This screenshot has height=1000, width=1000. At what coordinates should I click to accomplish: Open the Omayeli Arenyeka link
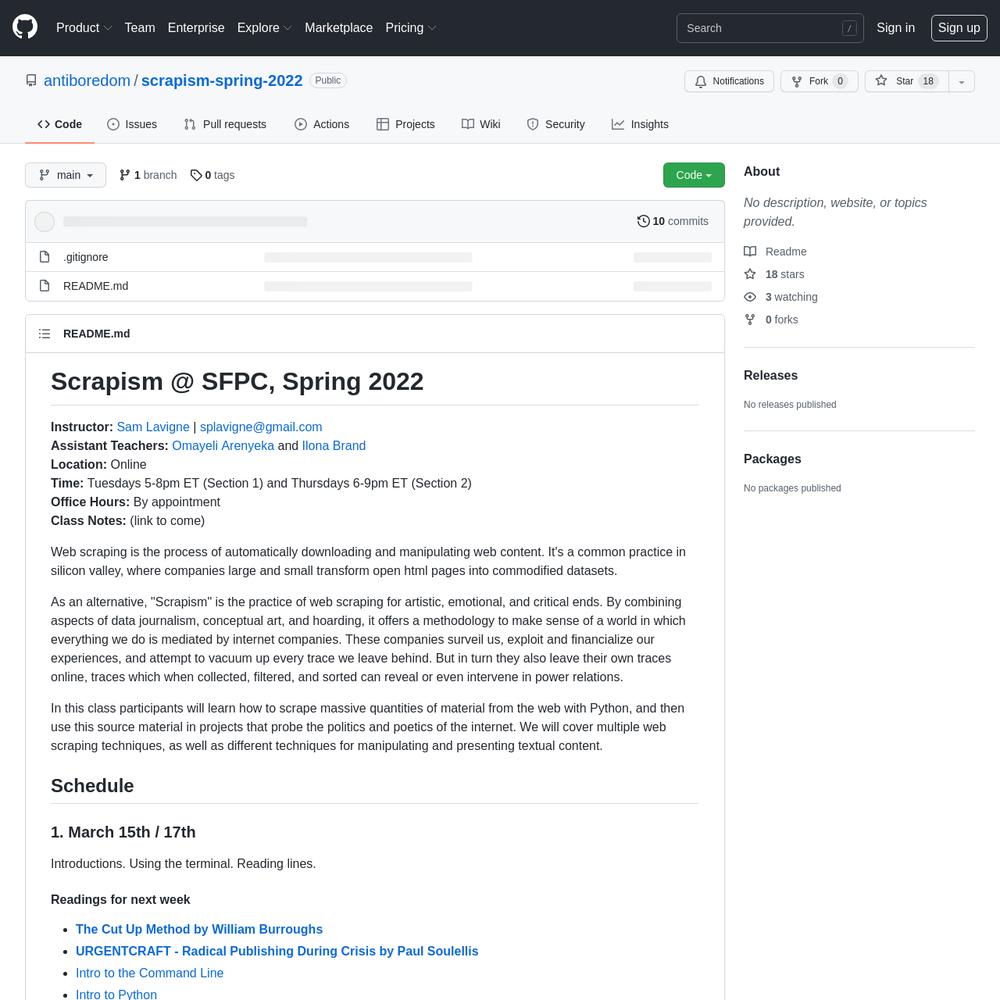tap(223, 446)
